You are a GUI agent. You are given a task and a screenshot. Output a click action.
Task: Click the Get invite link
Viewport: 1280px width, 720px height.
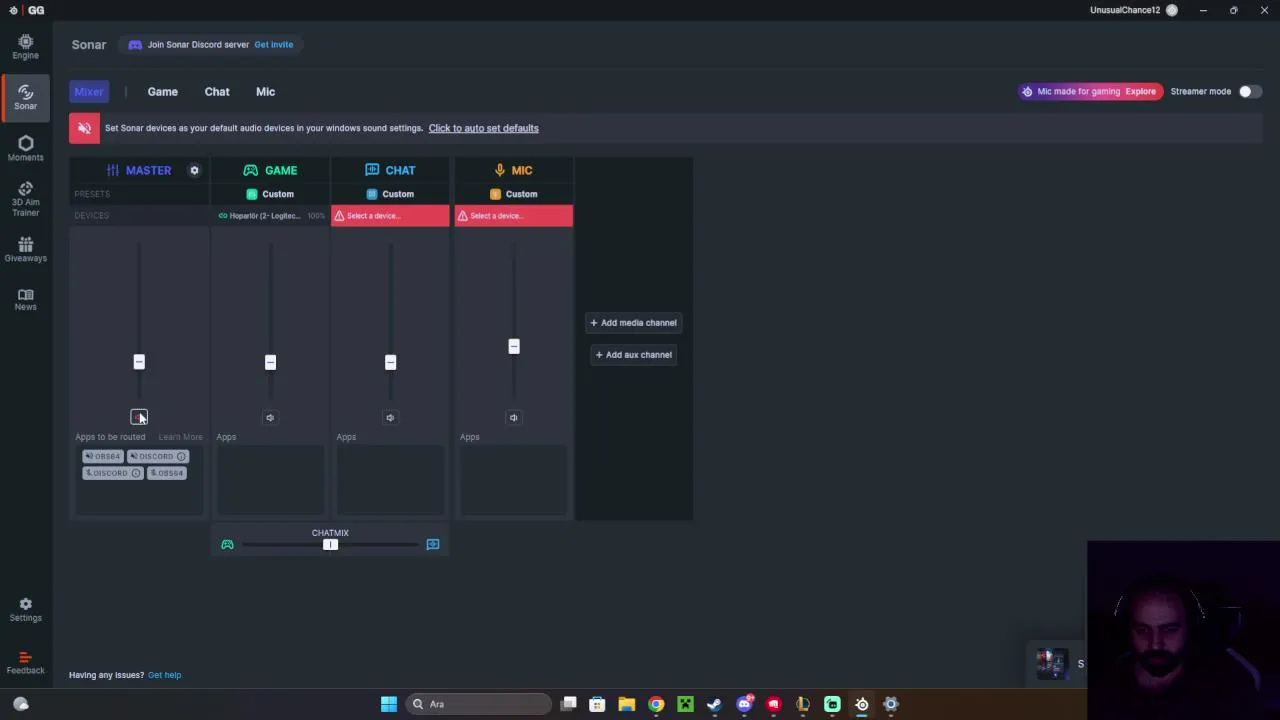(273, 44)
